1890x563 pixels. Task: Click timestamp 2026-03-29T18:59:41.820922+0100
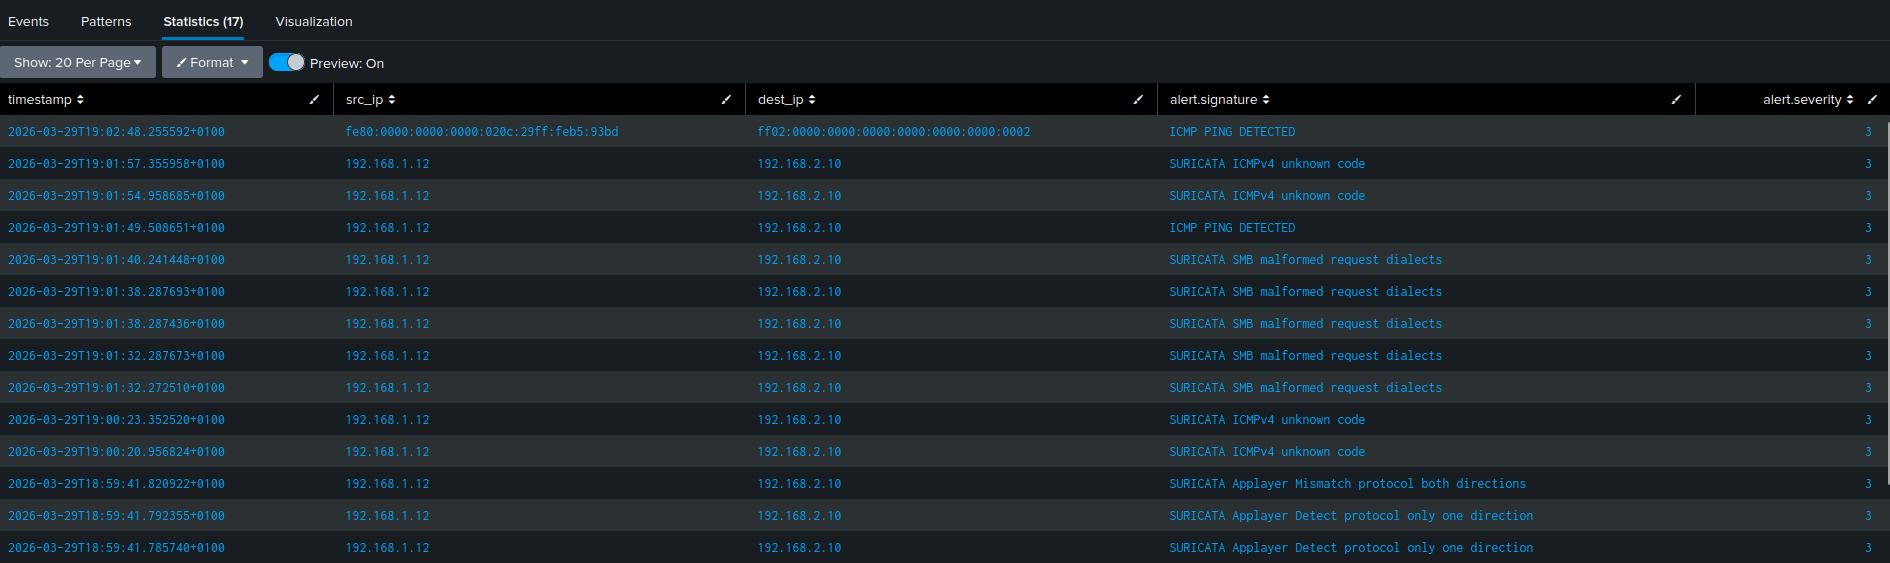click(x=116, y=483)
